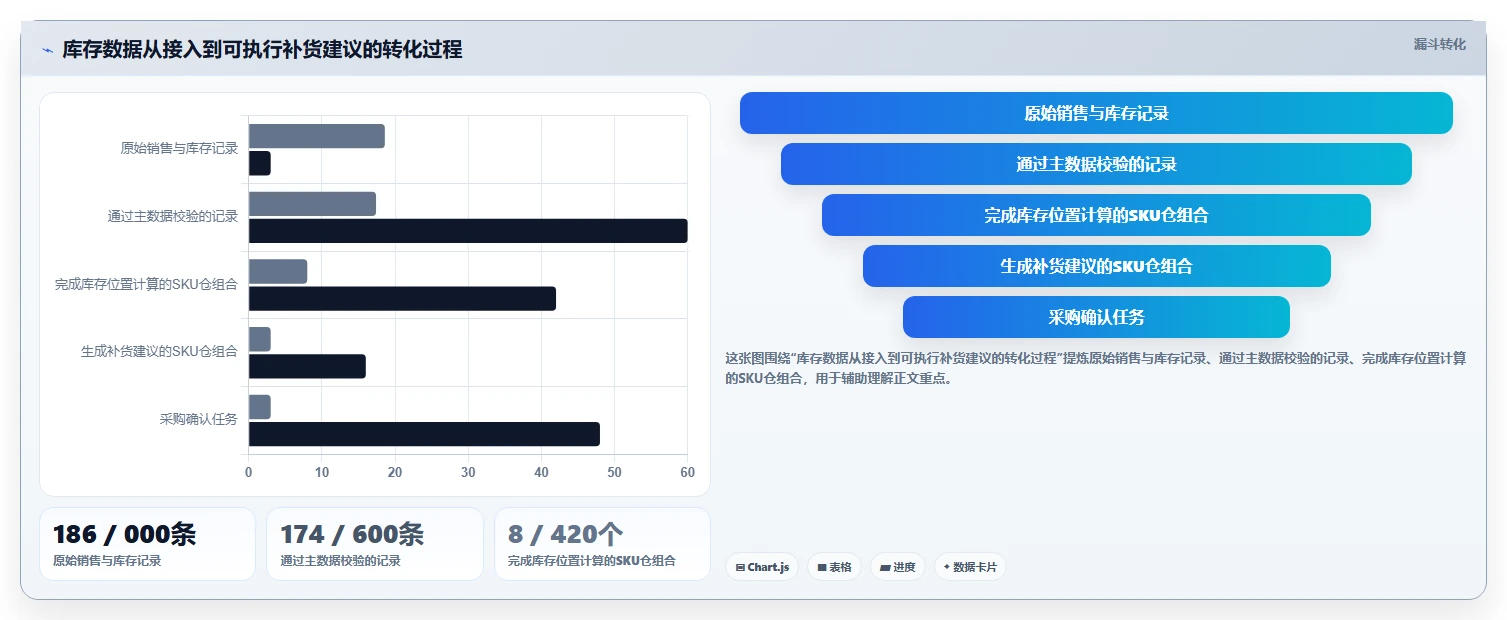
Task: Click the x-axis tick label 60
Action: (x=687, y=472)
